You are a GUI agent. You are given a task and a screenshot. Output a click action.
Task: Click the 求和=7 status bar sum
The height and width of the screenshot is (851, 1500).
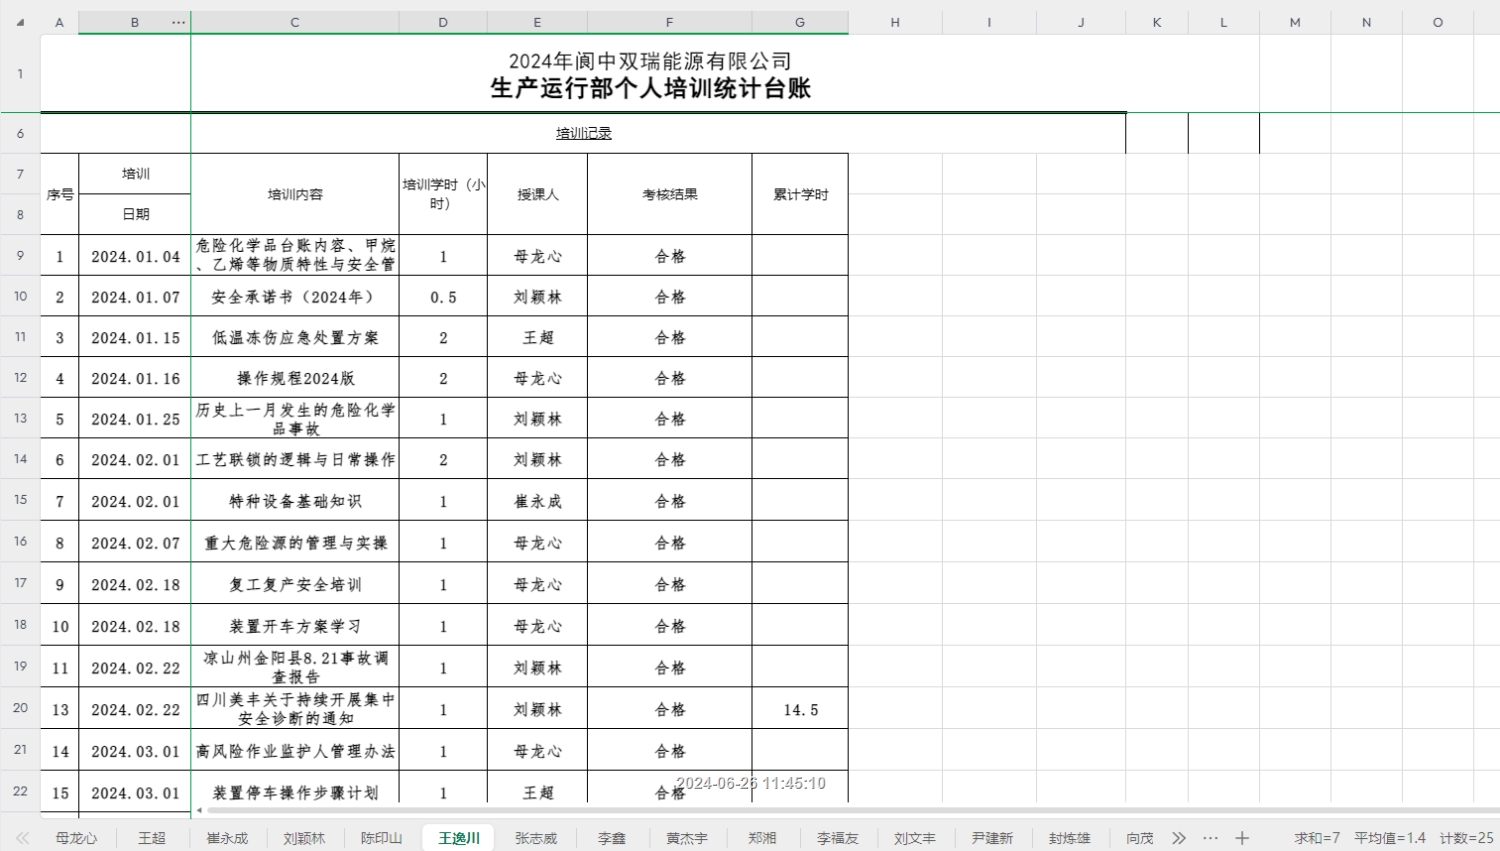[x=1316, y=838]
